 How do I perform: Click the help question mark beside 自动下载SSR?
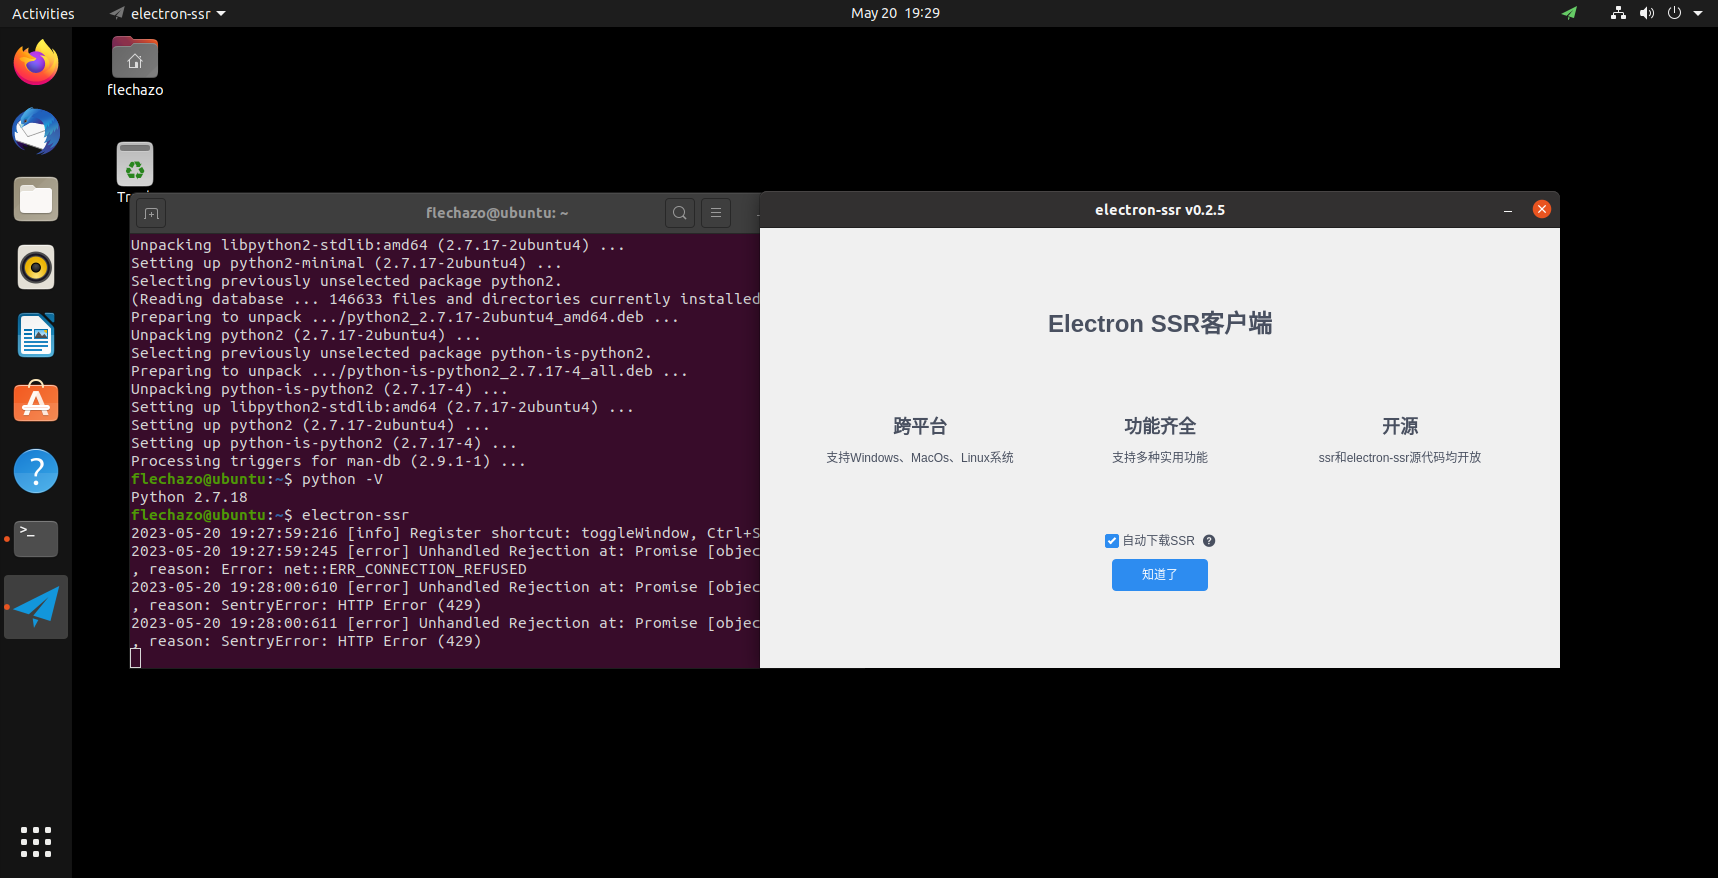(1209, 541)
